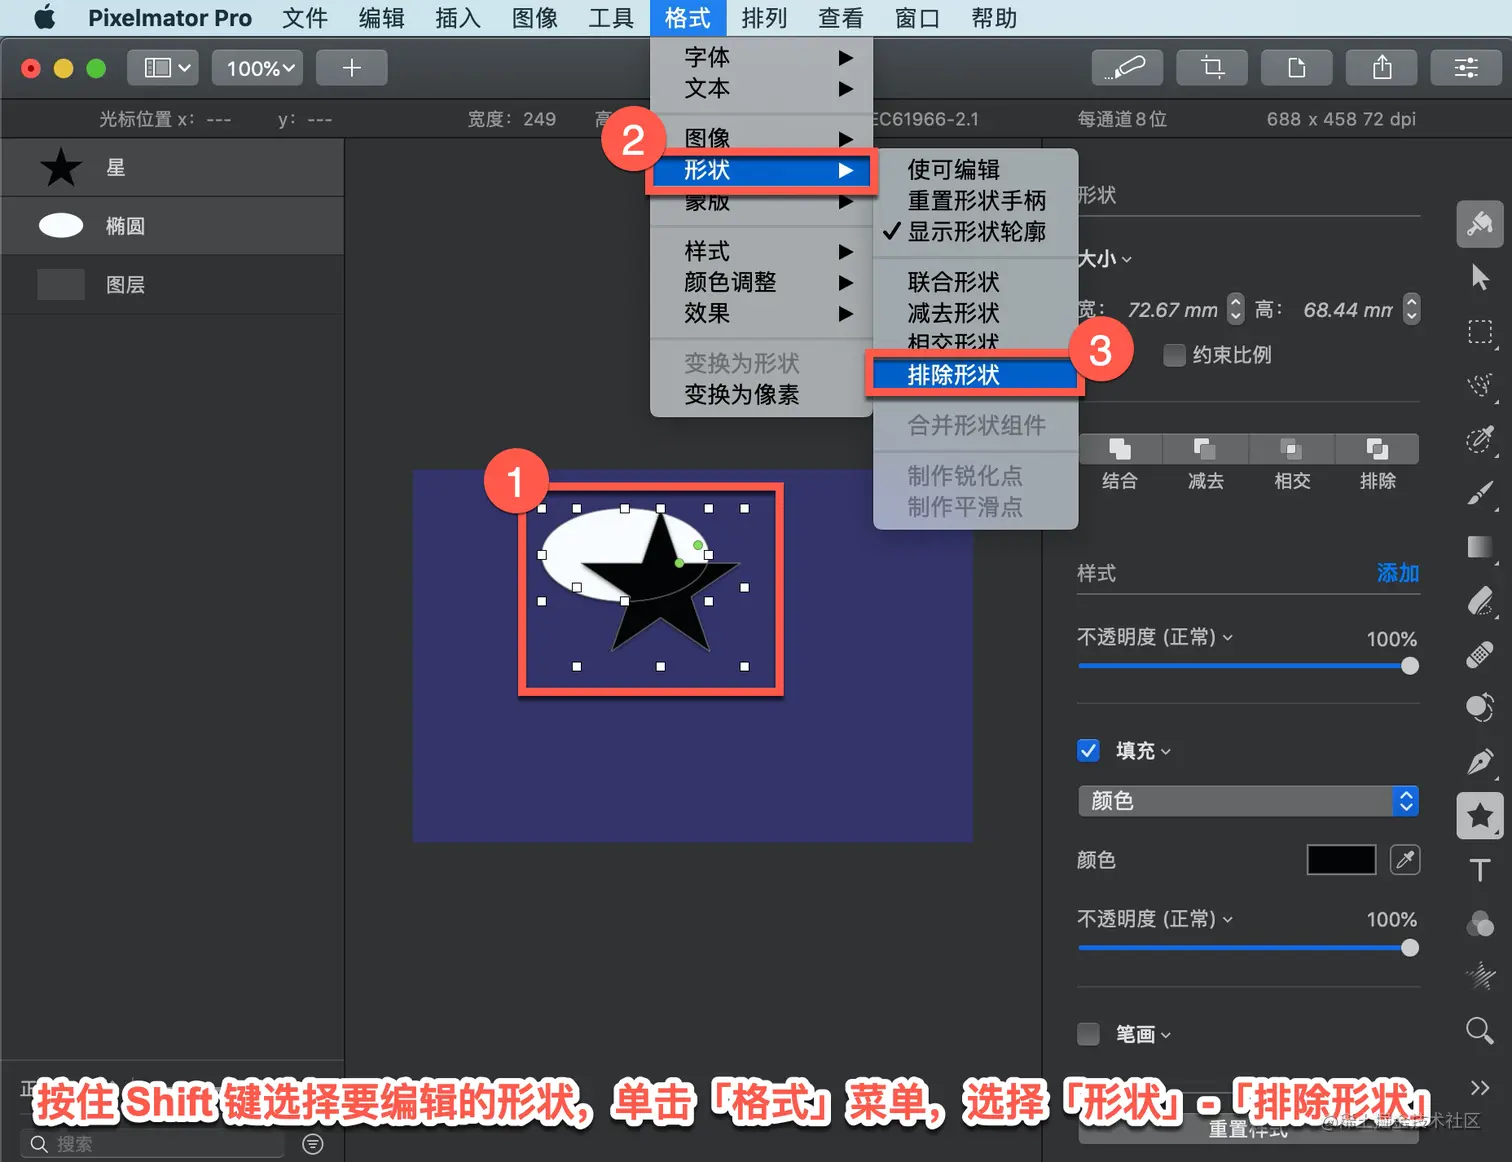Select the Type text tool
Viewport: 1512px width, 1162px height.
[x=1480, y=870]
